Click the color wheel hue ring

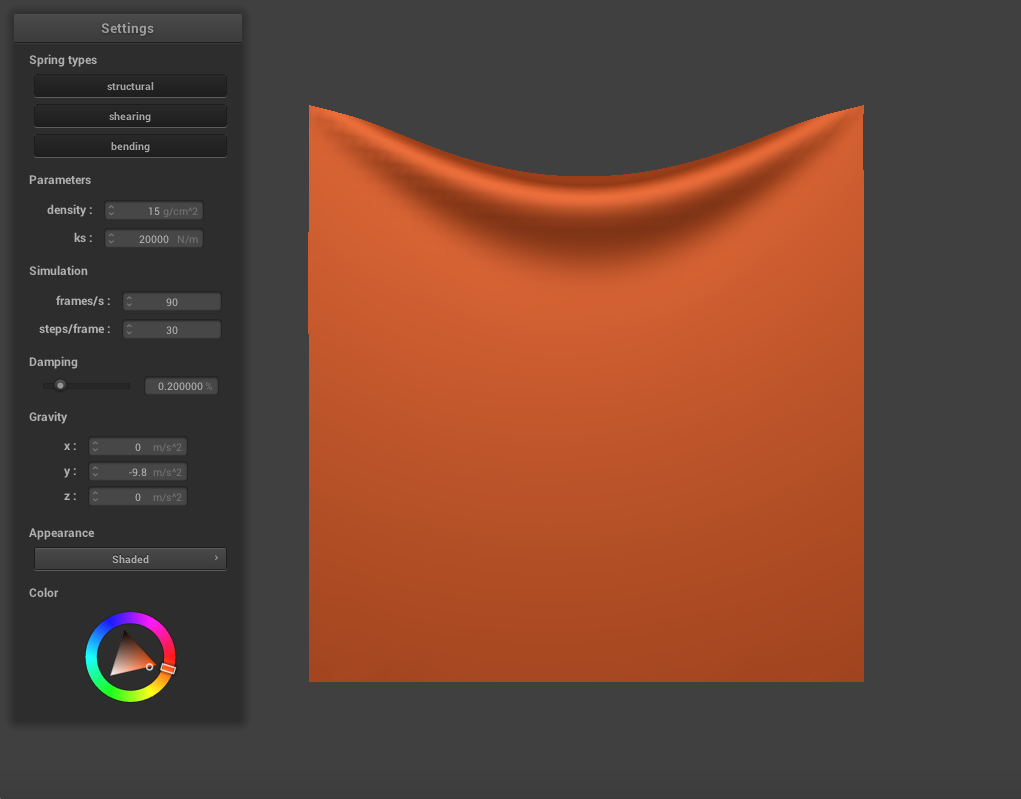[x=130, y=618]
